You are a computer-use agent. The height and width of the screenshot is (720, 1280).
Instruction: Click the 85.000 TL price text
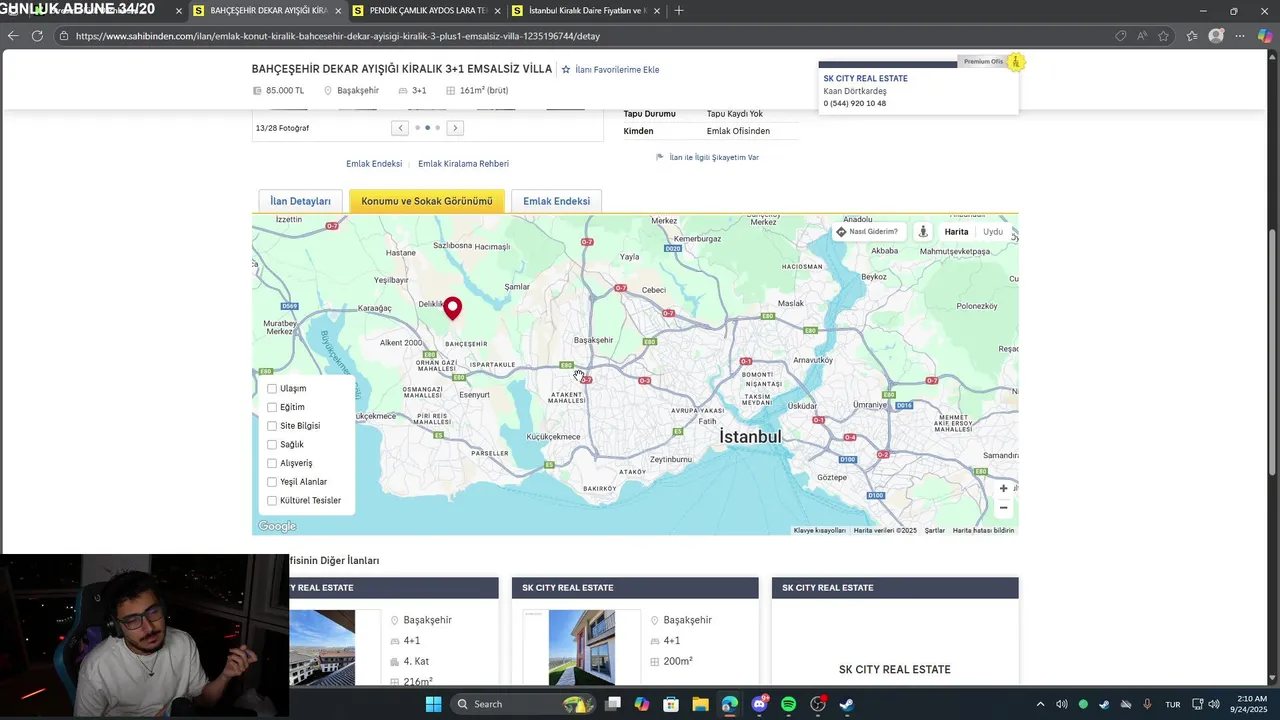click(x=285, y=91)
